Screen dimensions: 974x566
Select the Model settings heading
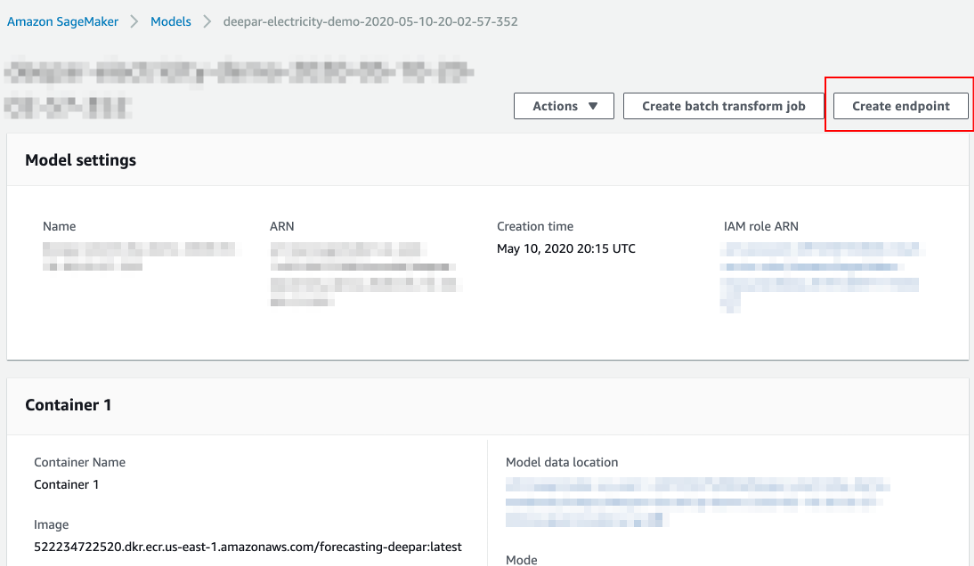coord(81,160)
